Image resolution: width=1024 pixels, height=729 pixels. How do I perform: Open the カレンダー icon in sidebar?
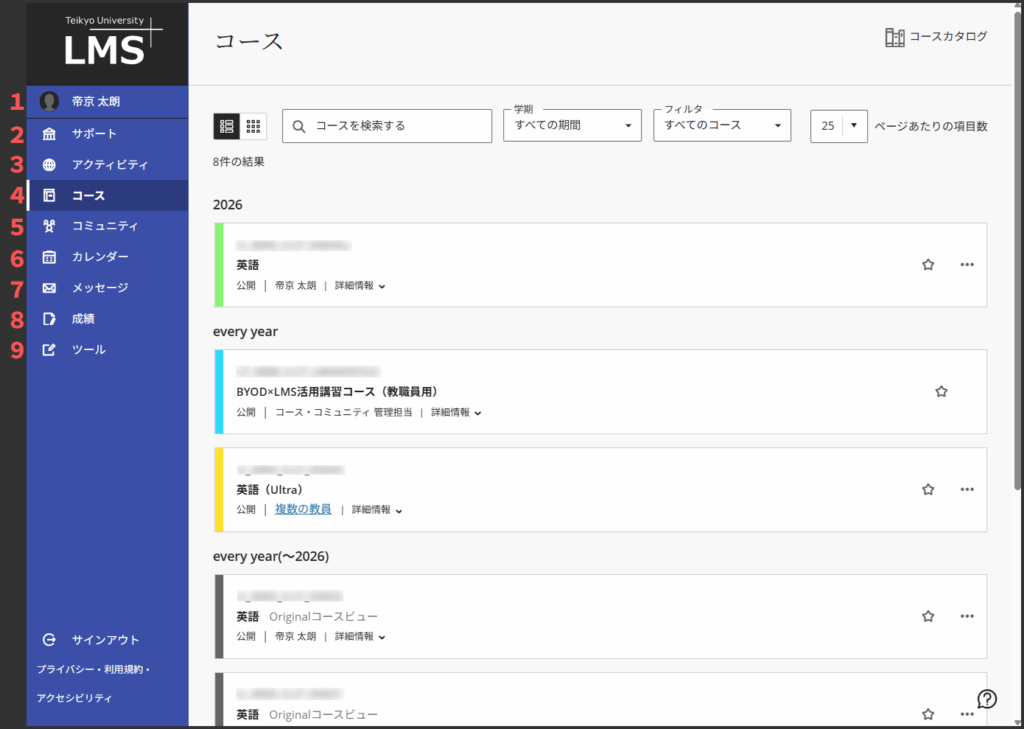coord(49,257)
